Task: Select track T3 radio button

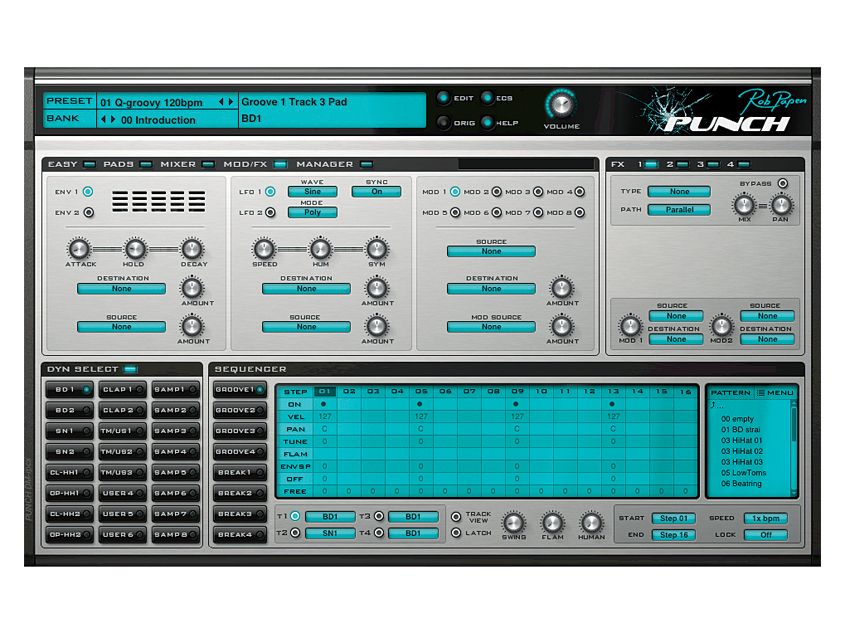Action: 379,517
